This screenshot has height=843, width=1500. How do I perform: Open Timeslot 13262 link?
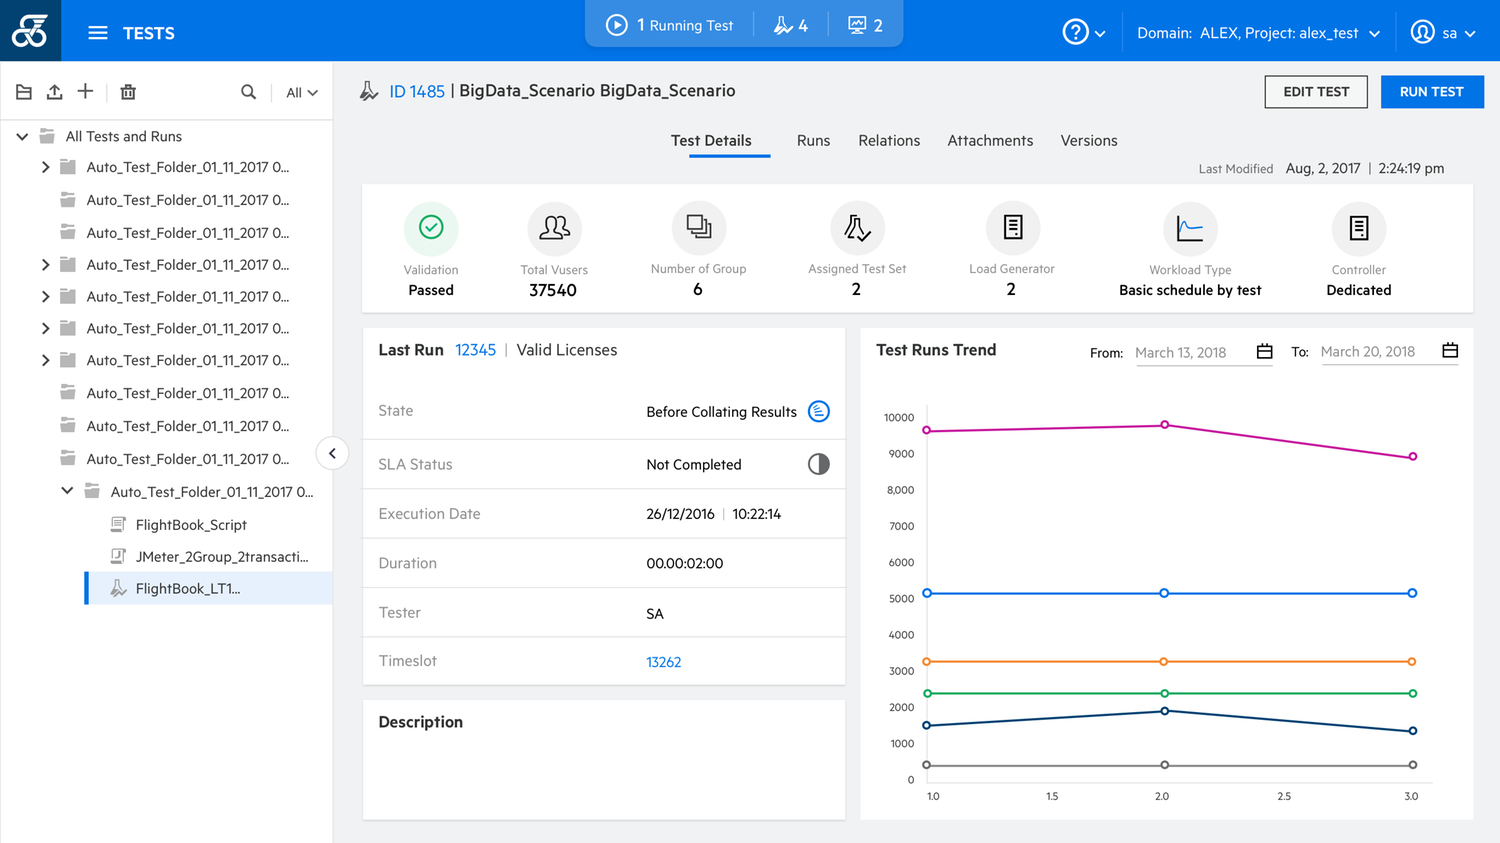[x=663, y=662]
